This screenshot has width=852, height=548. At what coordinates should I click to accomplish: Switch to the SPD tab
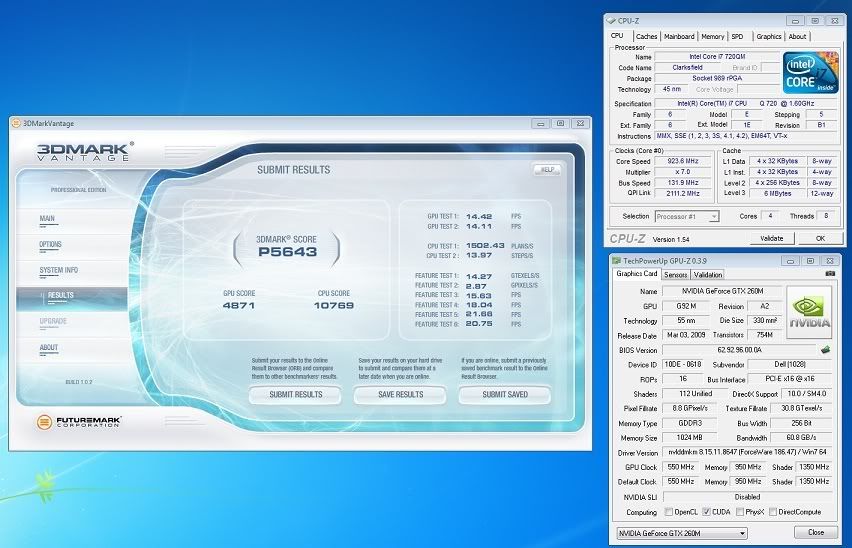pyautogui.click(x=737, y=36)
